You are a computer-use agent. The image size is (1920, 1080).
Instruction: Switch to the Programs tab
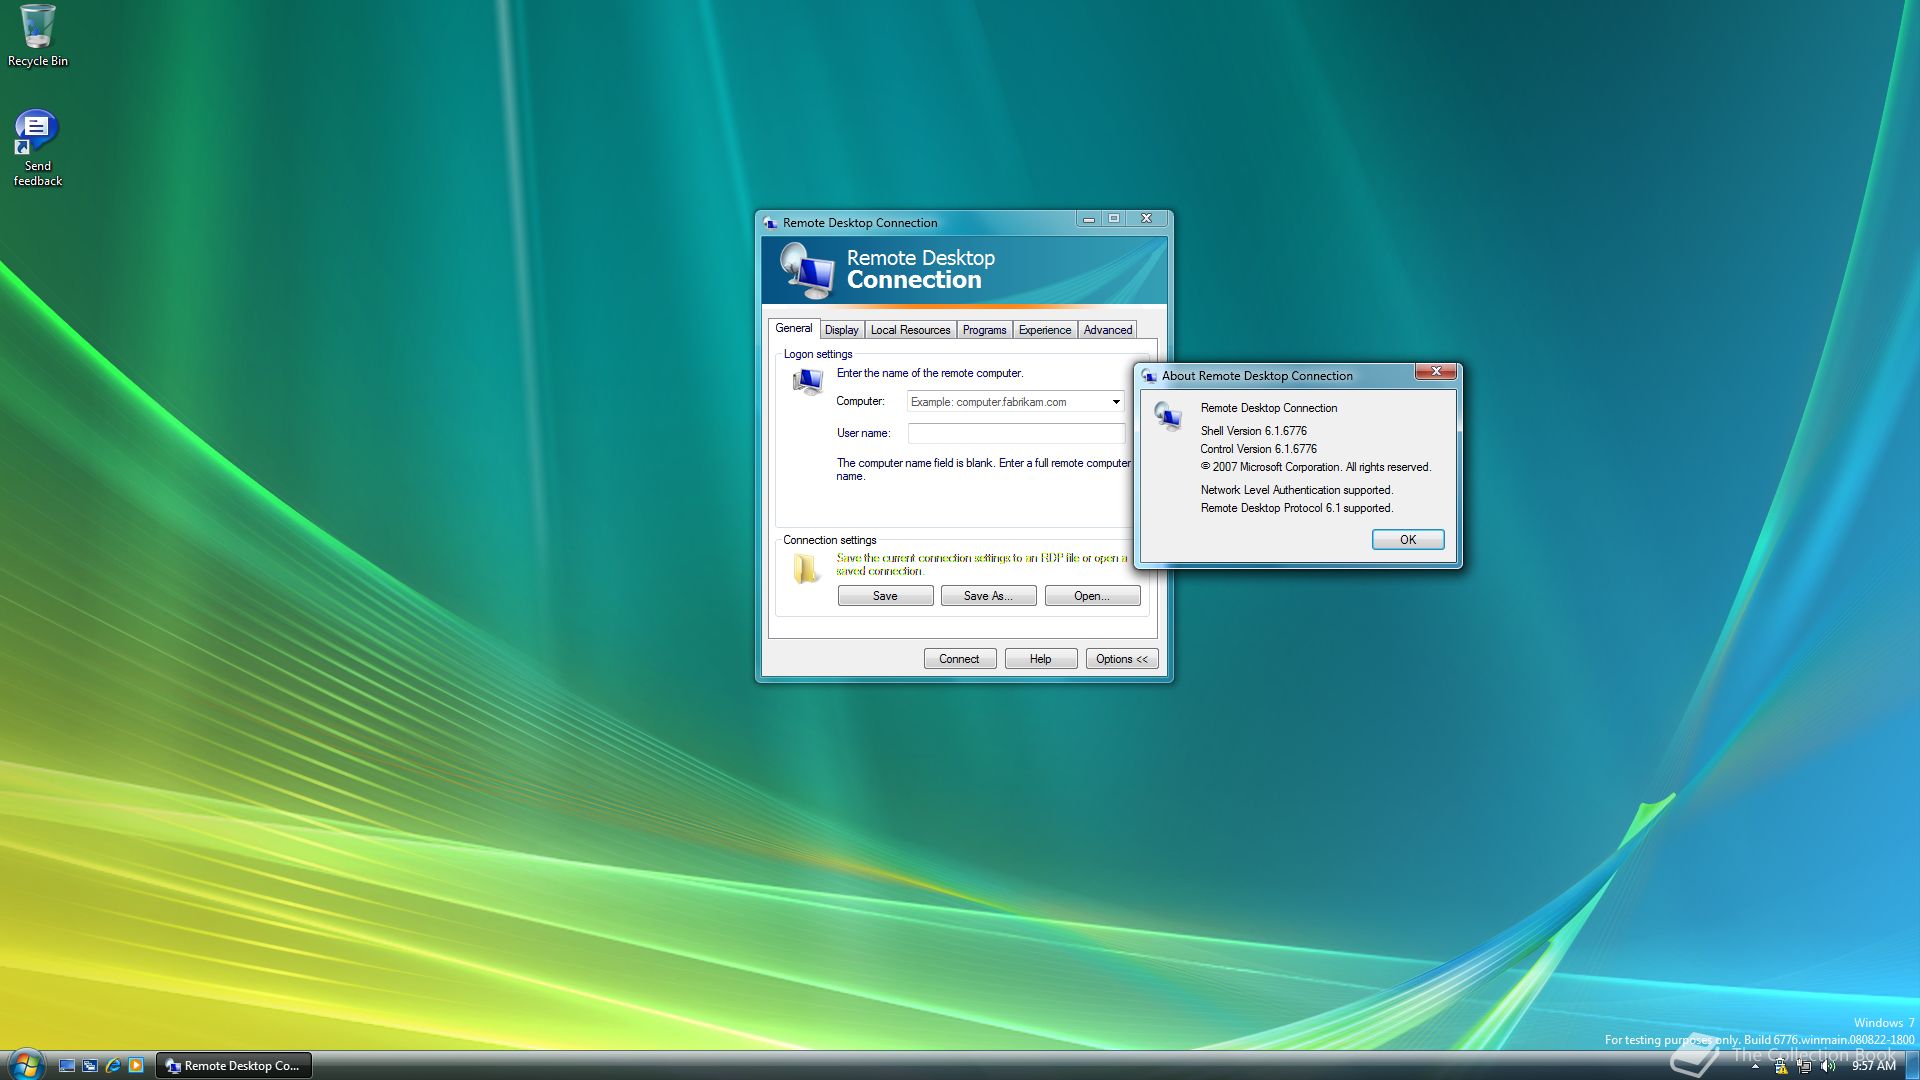(x=984, y=330)
